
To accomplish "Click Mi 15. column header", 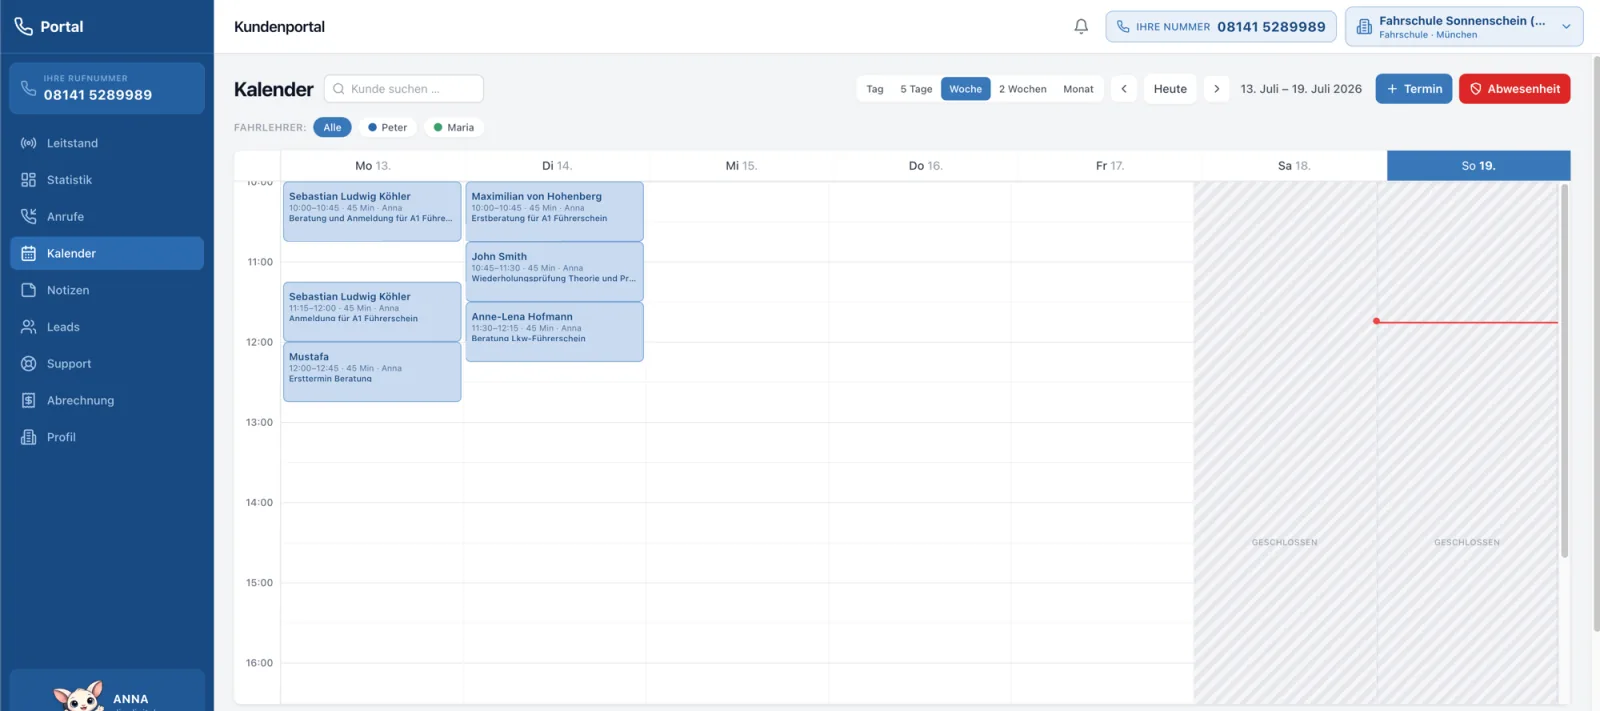I will 741,166.
